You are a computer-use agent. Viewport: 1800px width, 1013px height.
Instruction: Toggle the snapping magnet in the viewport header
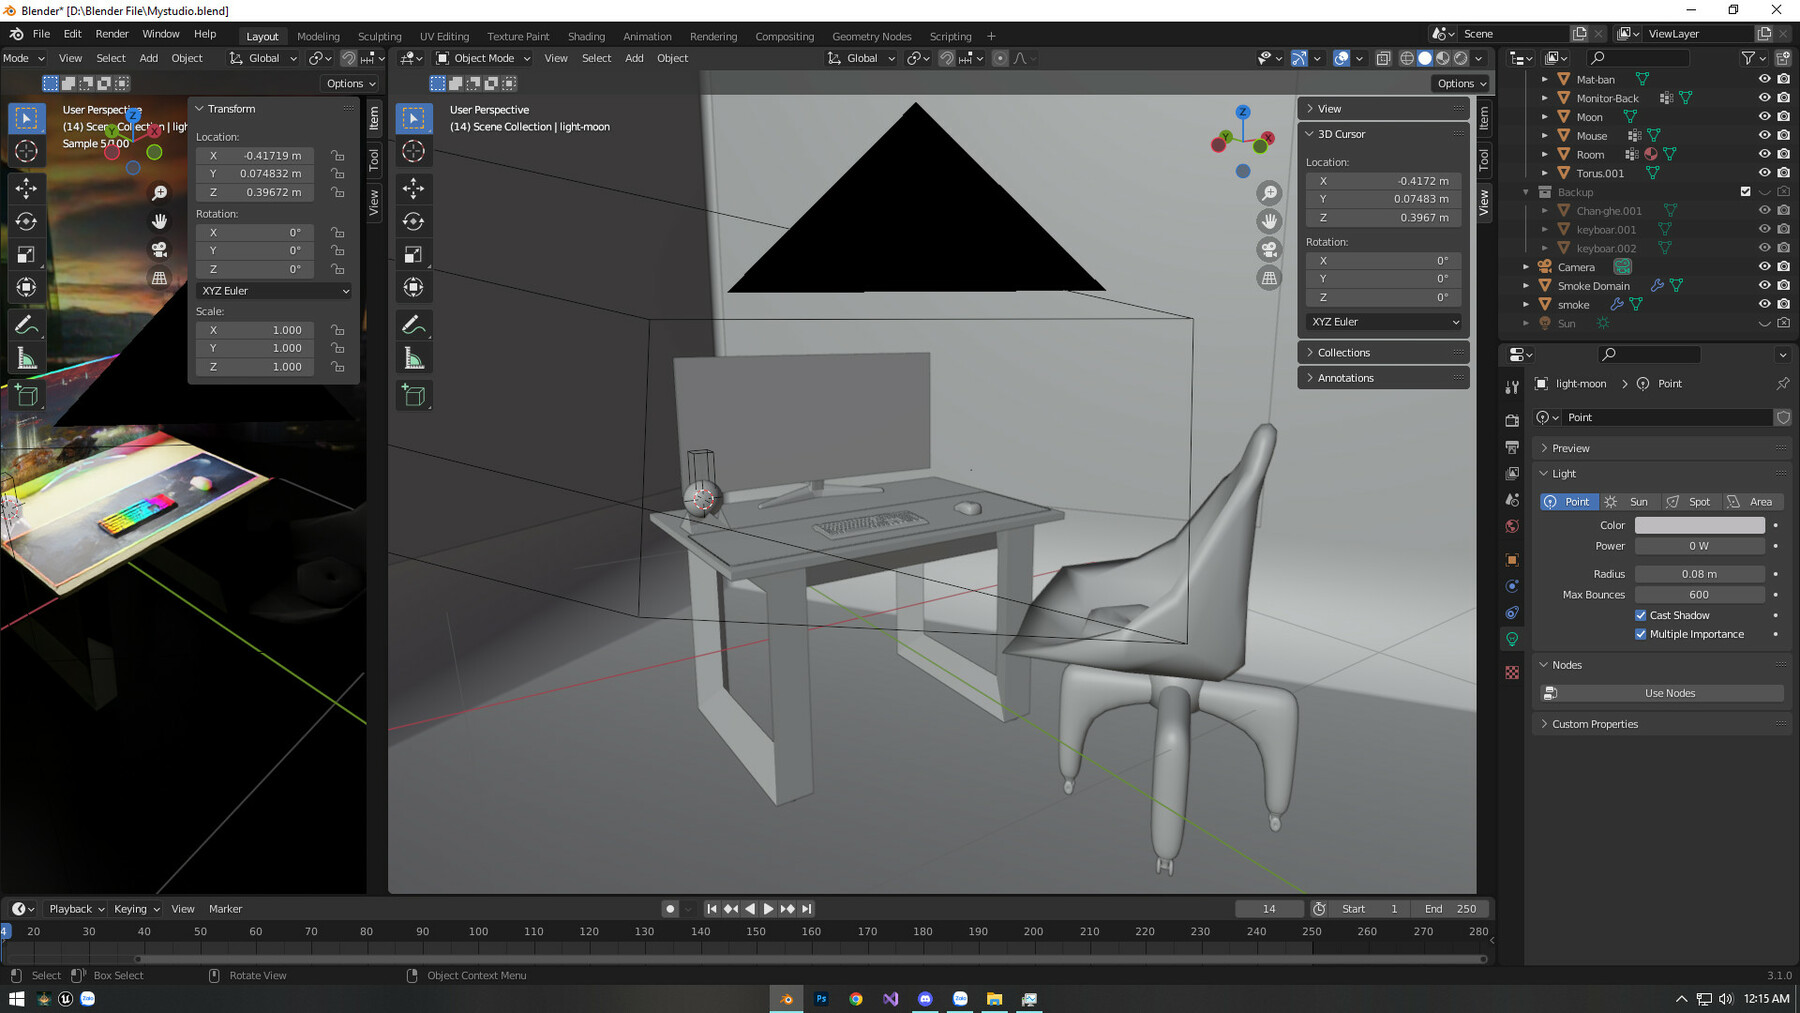pyautogui.click(x=946, y=58)
